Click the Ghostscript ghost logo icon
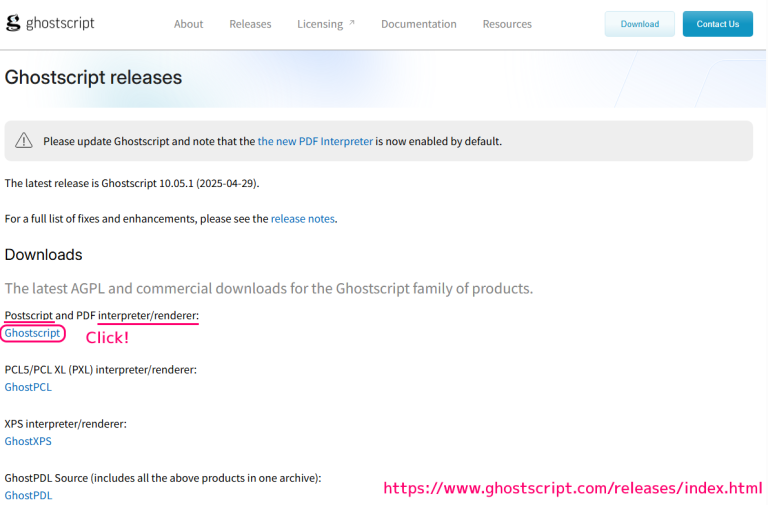The image size is (768, 505). [x=13, y=24]
